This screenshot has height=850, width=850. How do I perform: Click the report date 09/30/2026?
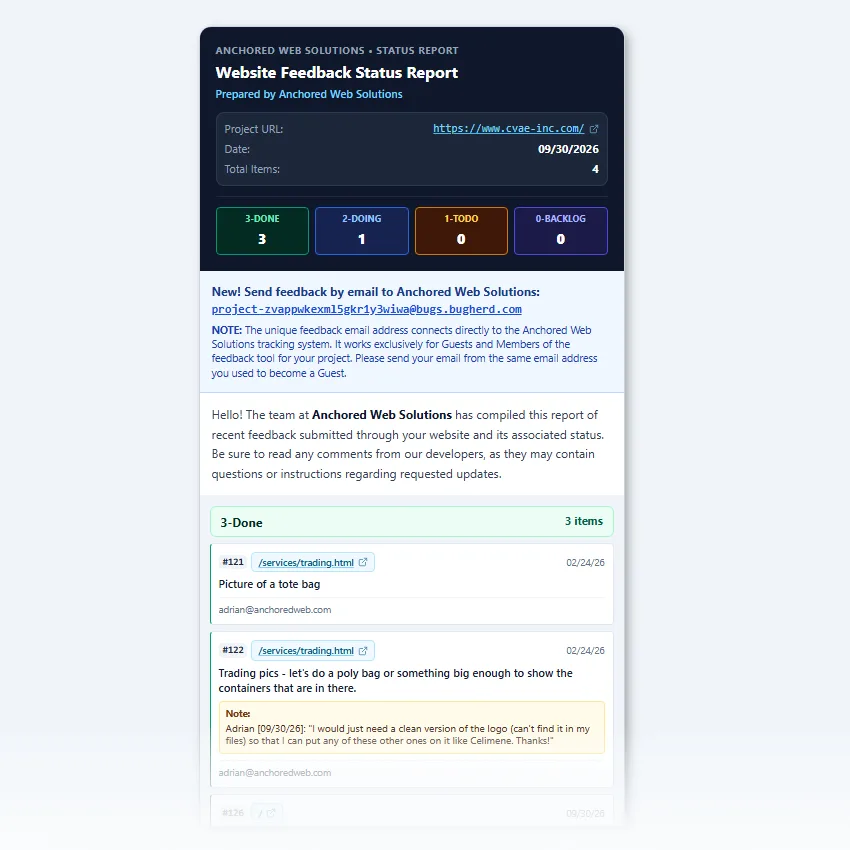coord(568,149)
